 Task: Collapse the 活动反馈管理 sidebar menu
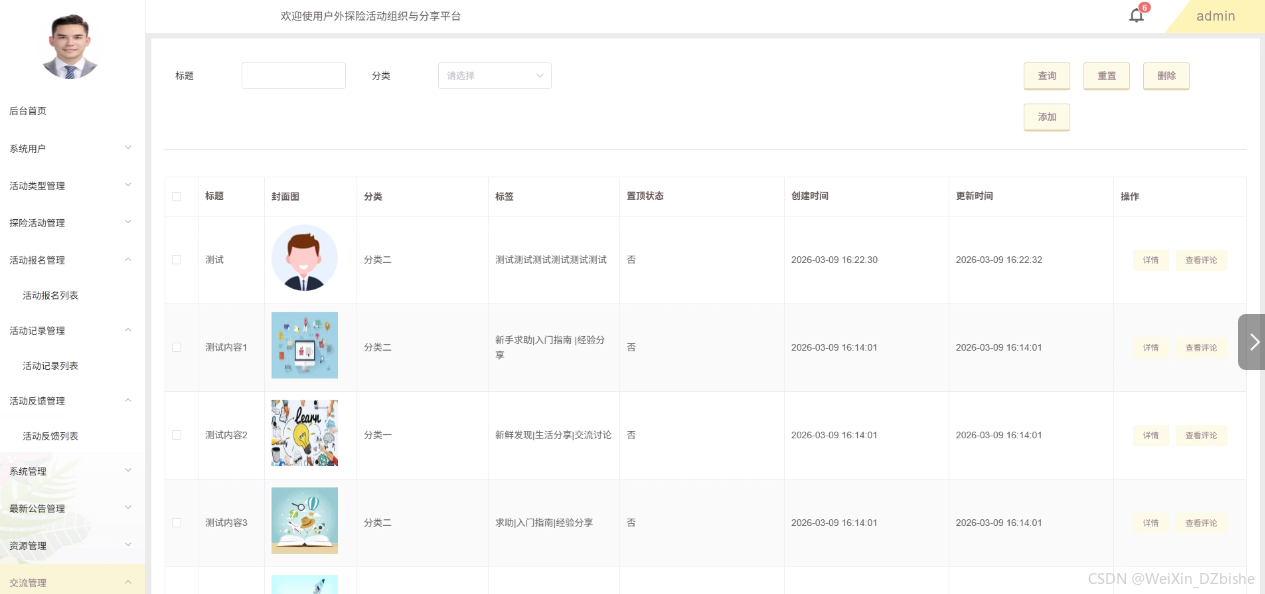pos(72,400)
